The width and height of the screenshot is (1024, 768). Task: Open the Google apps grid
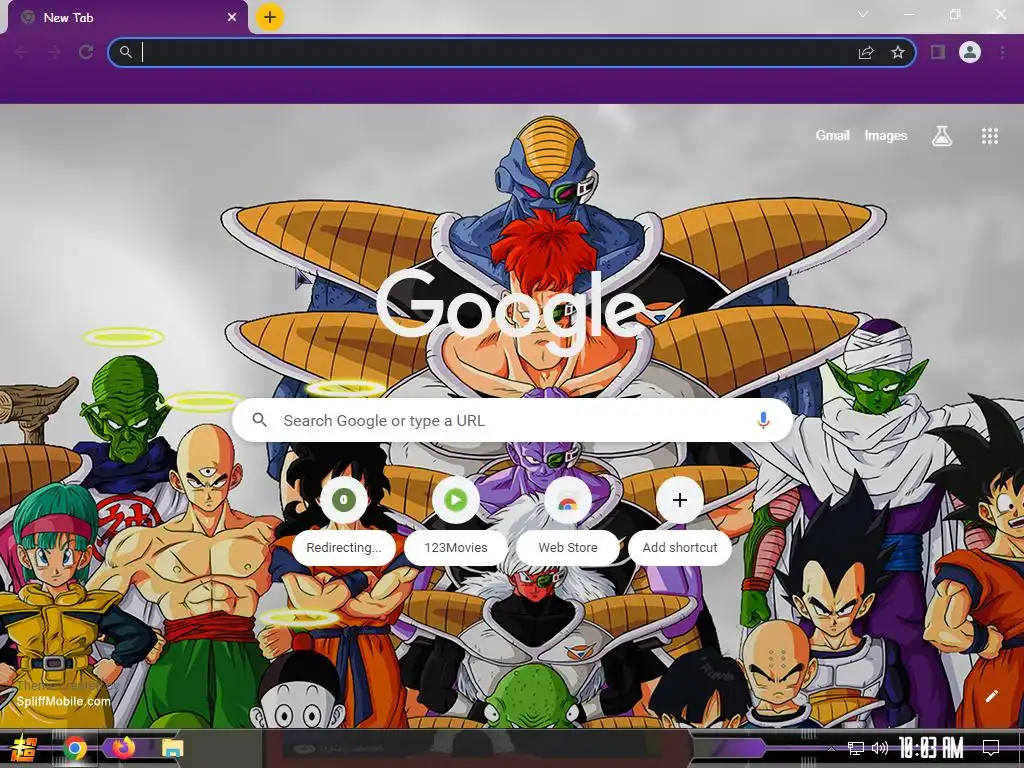(x=990, y=136)
